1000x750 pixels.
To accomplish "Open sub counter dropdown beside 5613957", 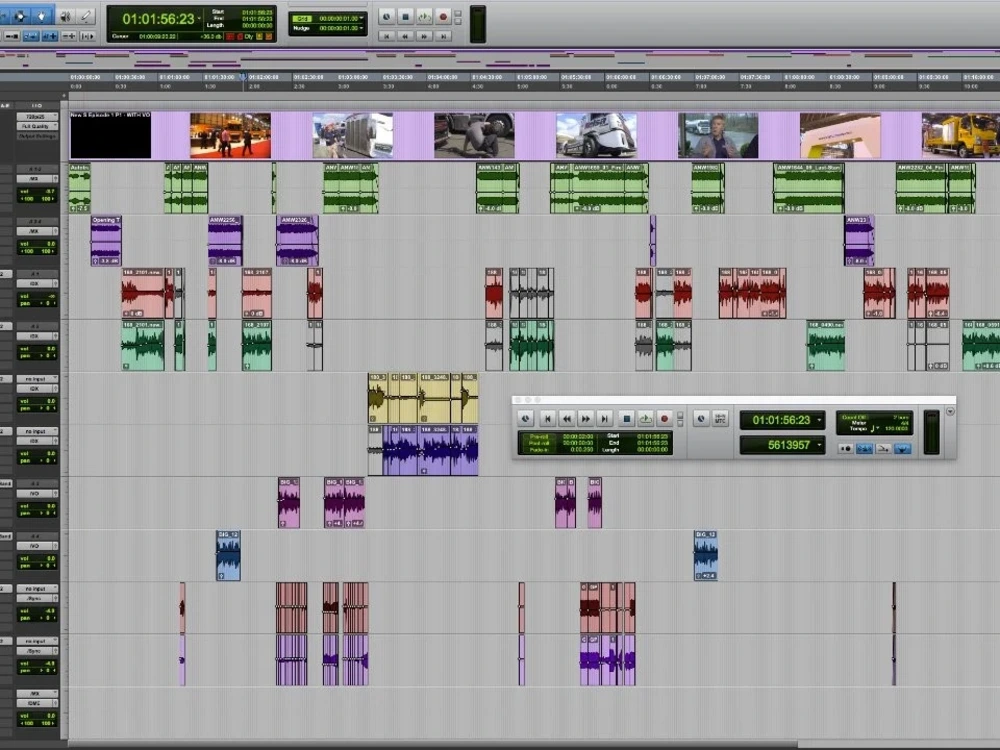I will (820, 445).
